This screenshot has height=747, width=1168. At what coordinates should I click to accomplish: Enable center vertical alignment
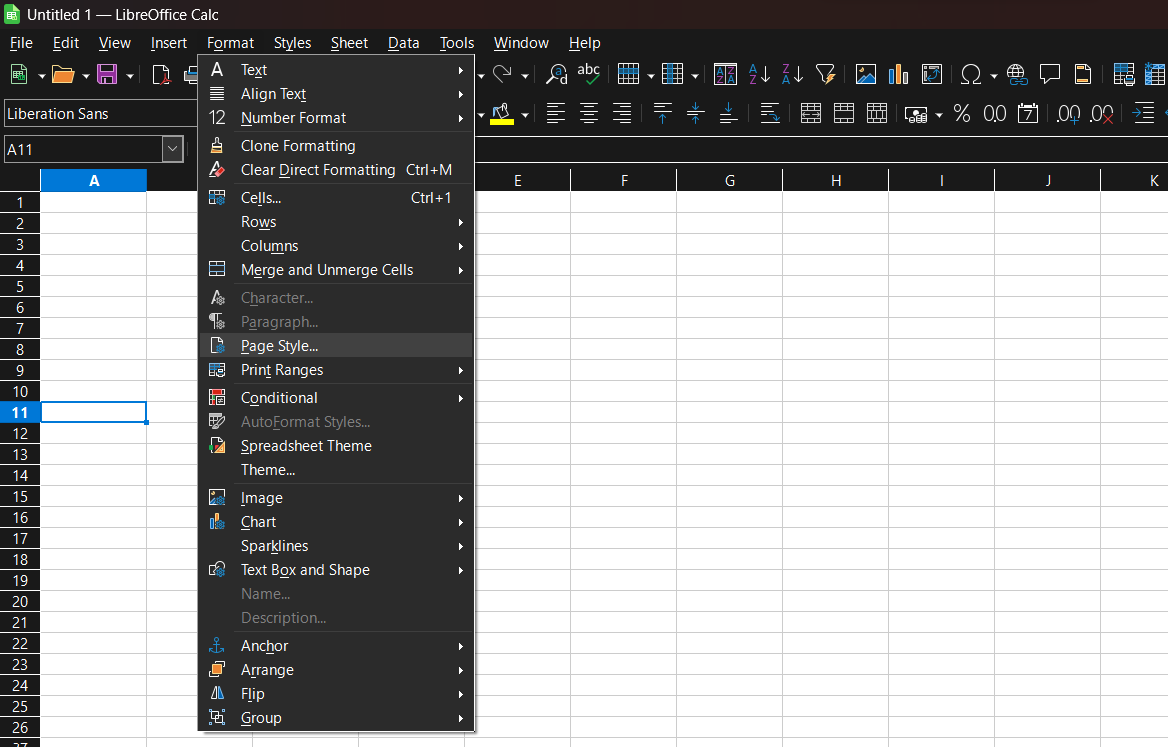click(695, 113)
